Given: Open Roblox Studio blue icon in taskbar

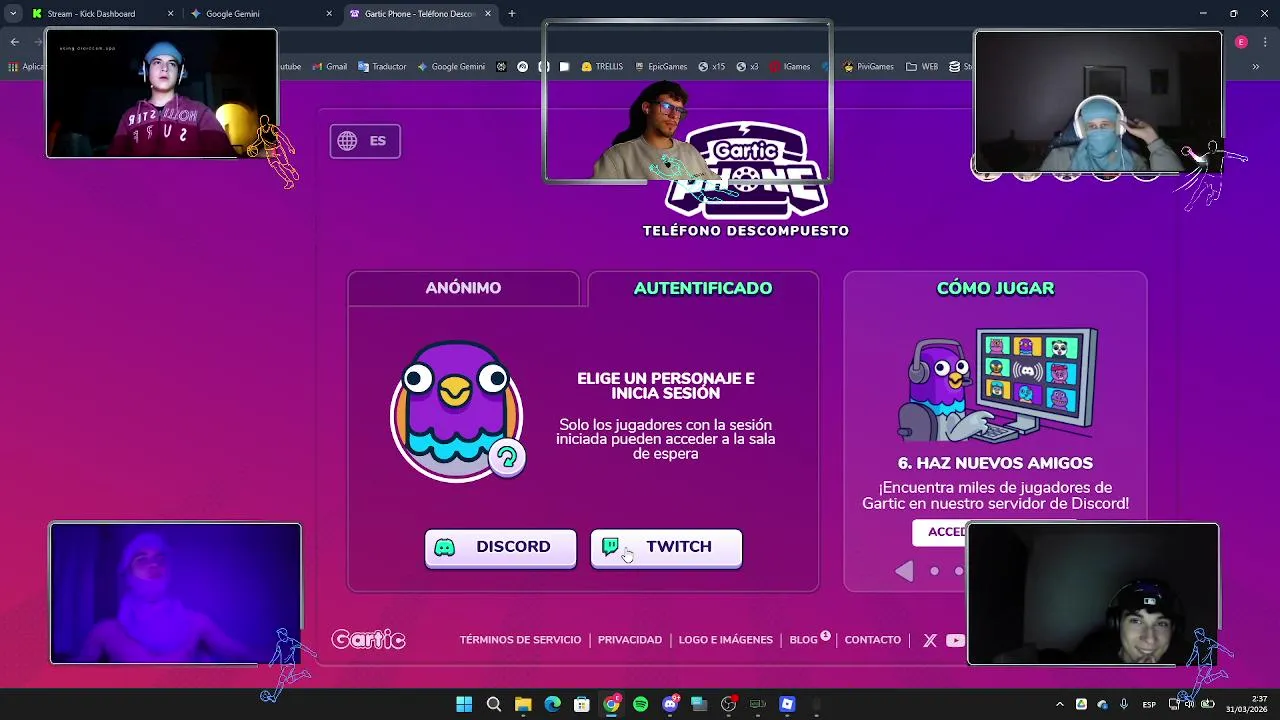Looking at the screenshot, I should (787, 704).
